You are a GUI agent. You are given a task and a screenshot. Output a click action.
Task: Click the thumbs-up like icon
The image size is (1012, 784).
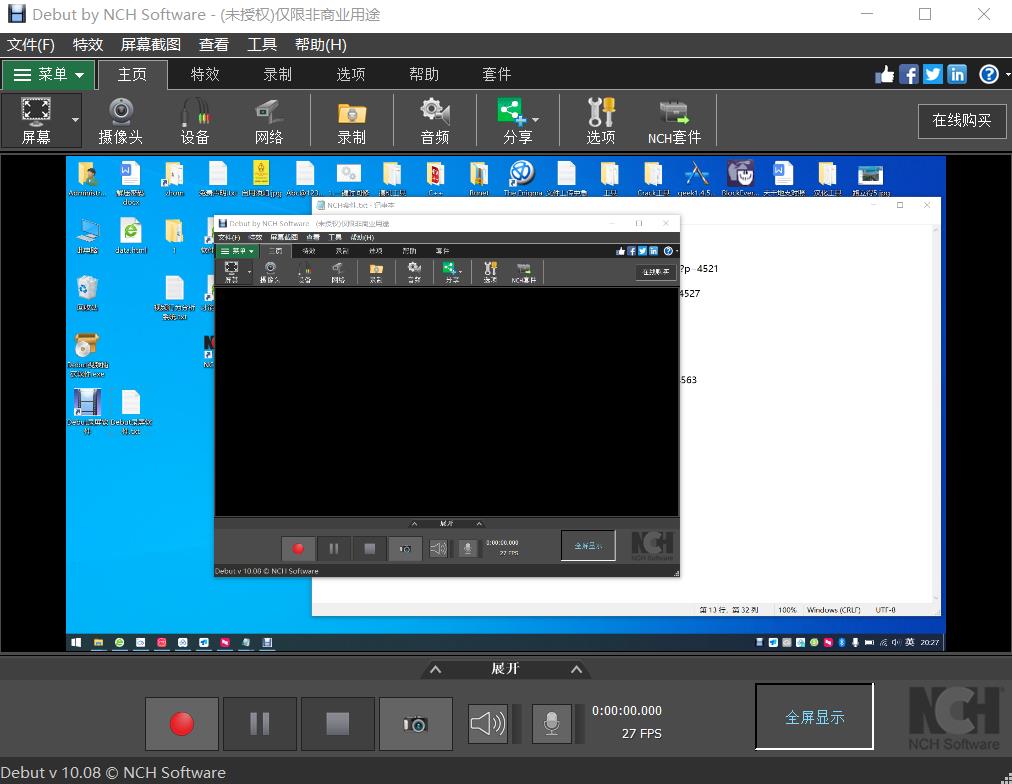coord(884,74)
